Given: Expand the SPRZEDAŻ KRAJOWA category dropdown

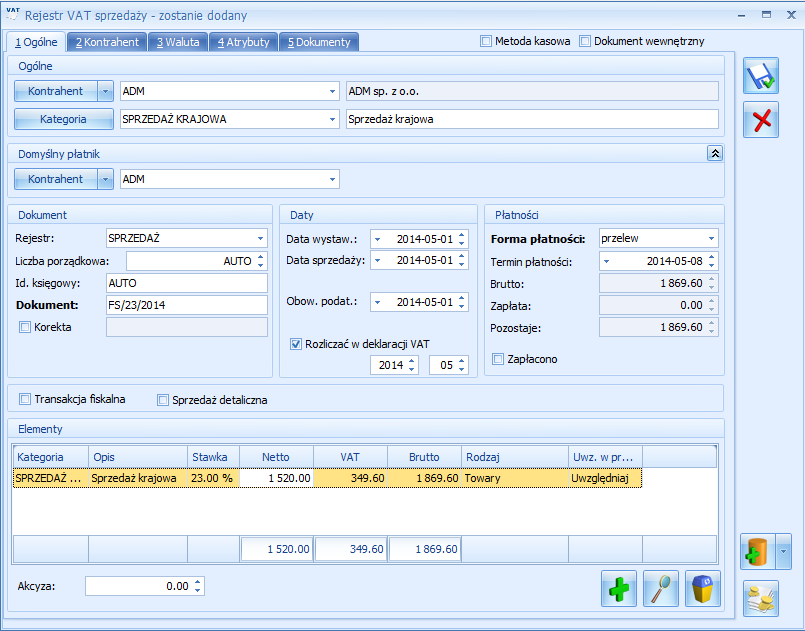Looking at the screenshot, I should tap(332, 119).
